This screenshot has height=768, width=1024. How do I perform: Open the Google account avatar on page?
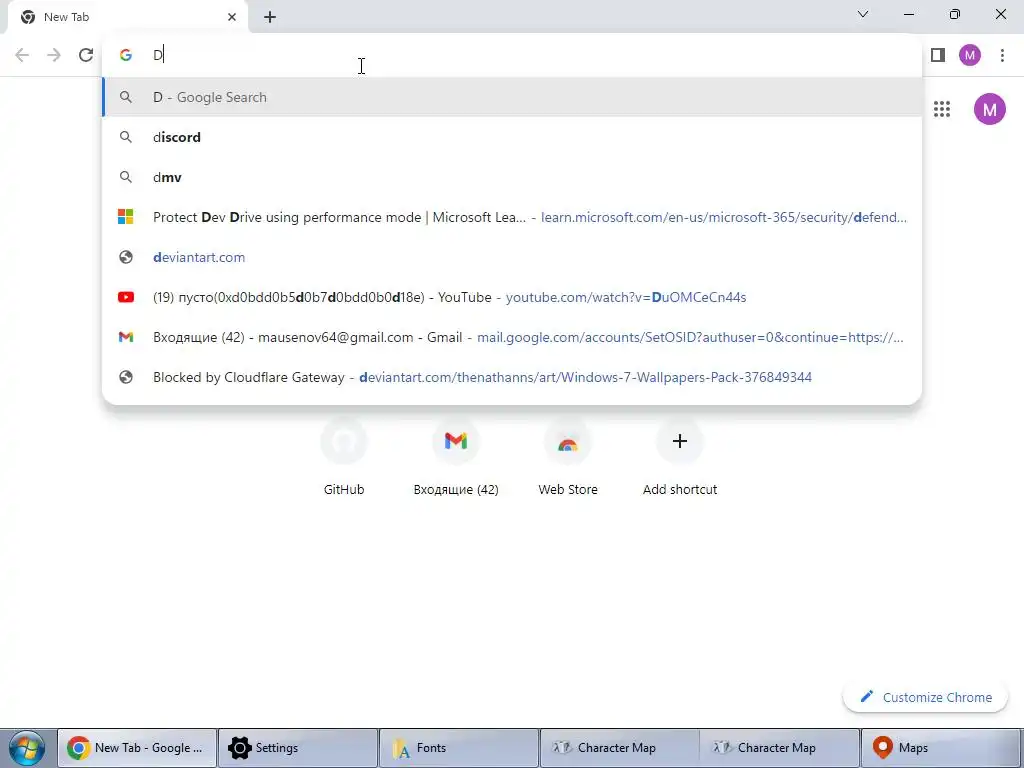pos(990,109)
